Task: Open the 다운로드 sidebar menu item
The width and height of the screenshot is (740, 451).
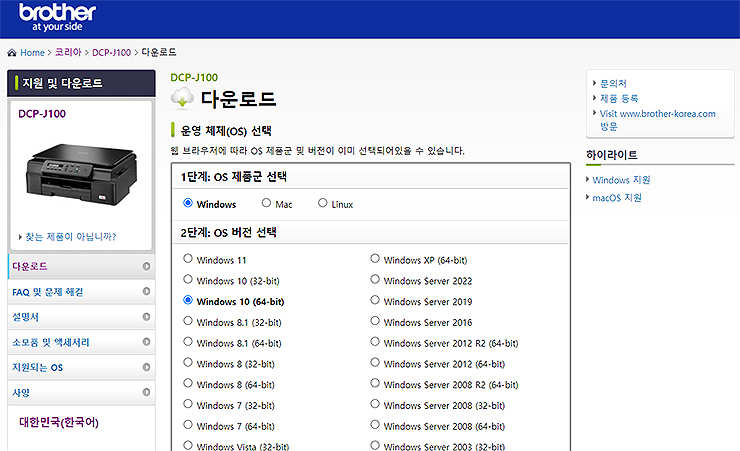Action: point(82,267)
